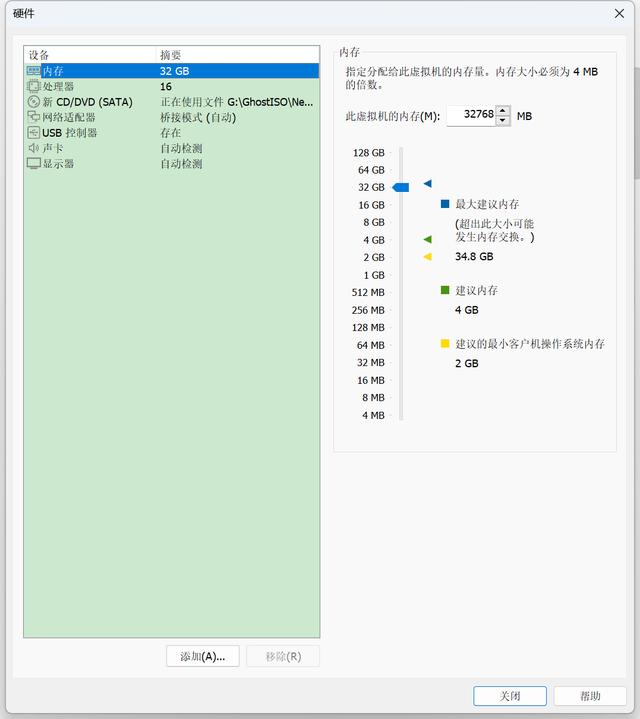Click the blue memory slider thumb at 32 GB
This screenshot has height=719, width=640.
click(x=401, y=187)
